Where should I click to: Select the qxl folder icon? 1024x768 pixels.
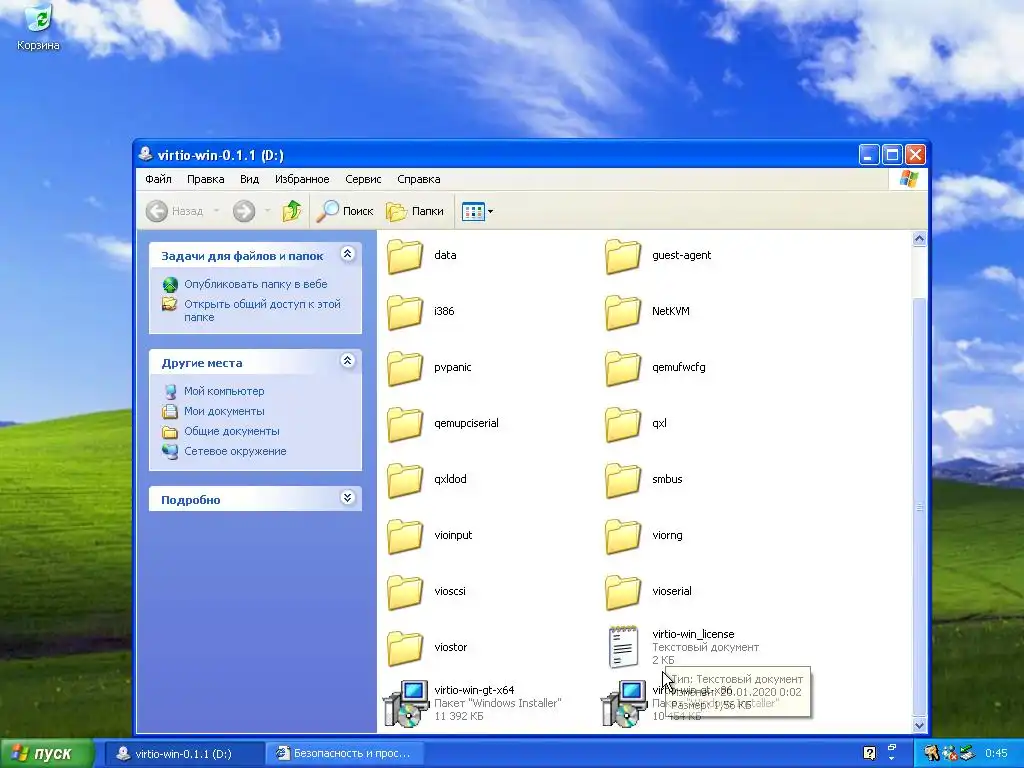click(x=622, y=424)
